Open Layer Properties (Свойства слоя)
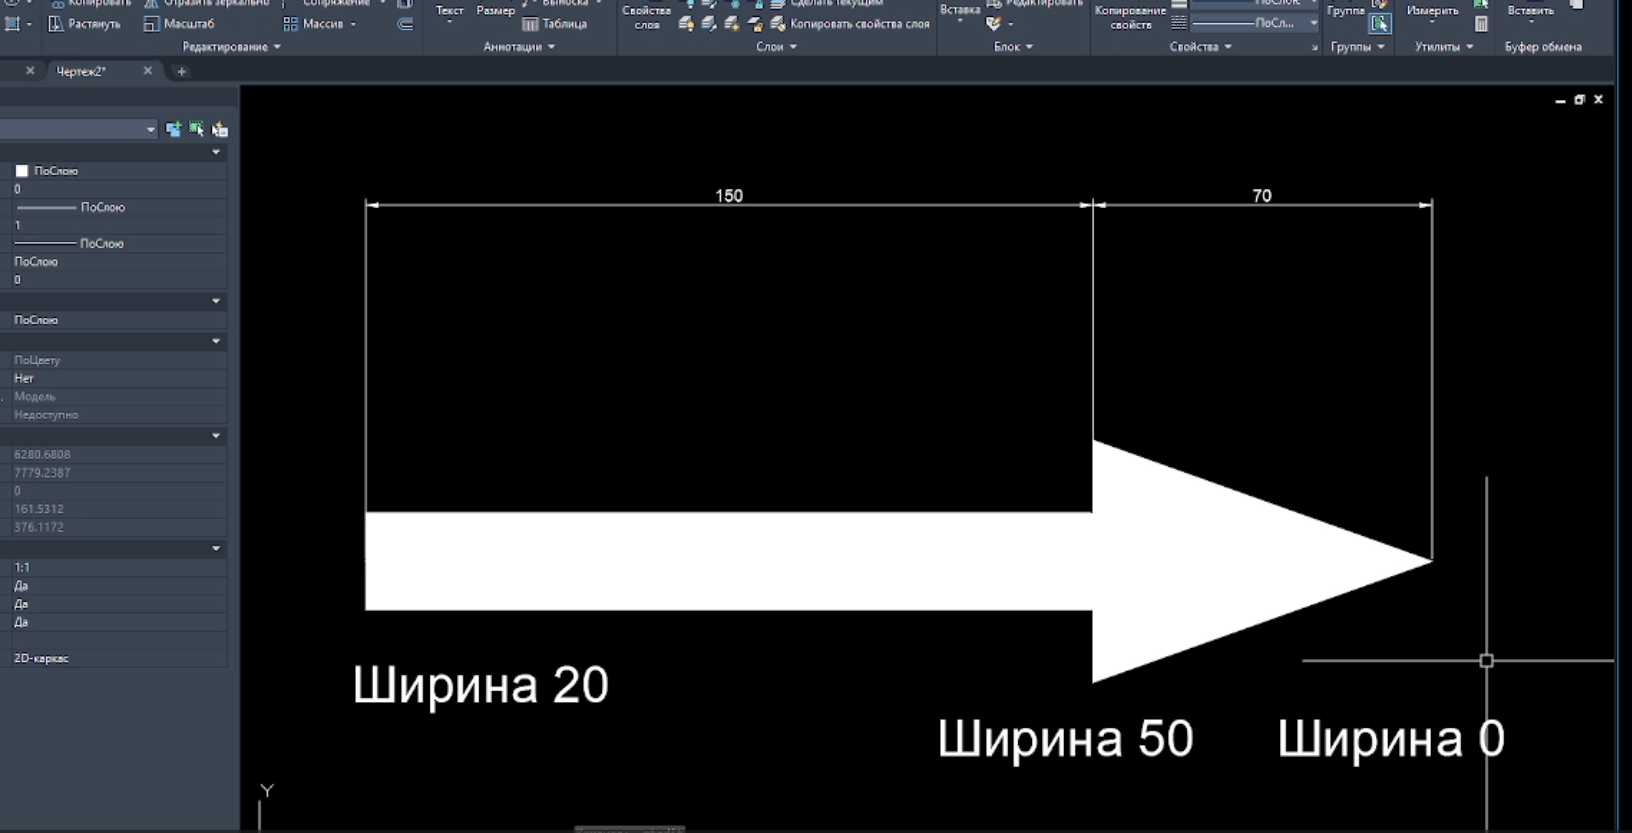Screen dimensions: 1632x833 [646, 17]
